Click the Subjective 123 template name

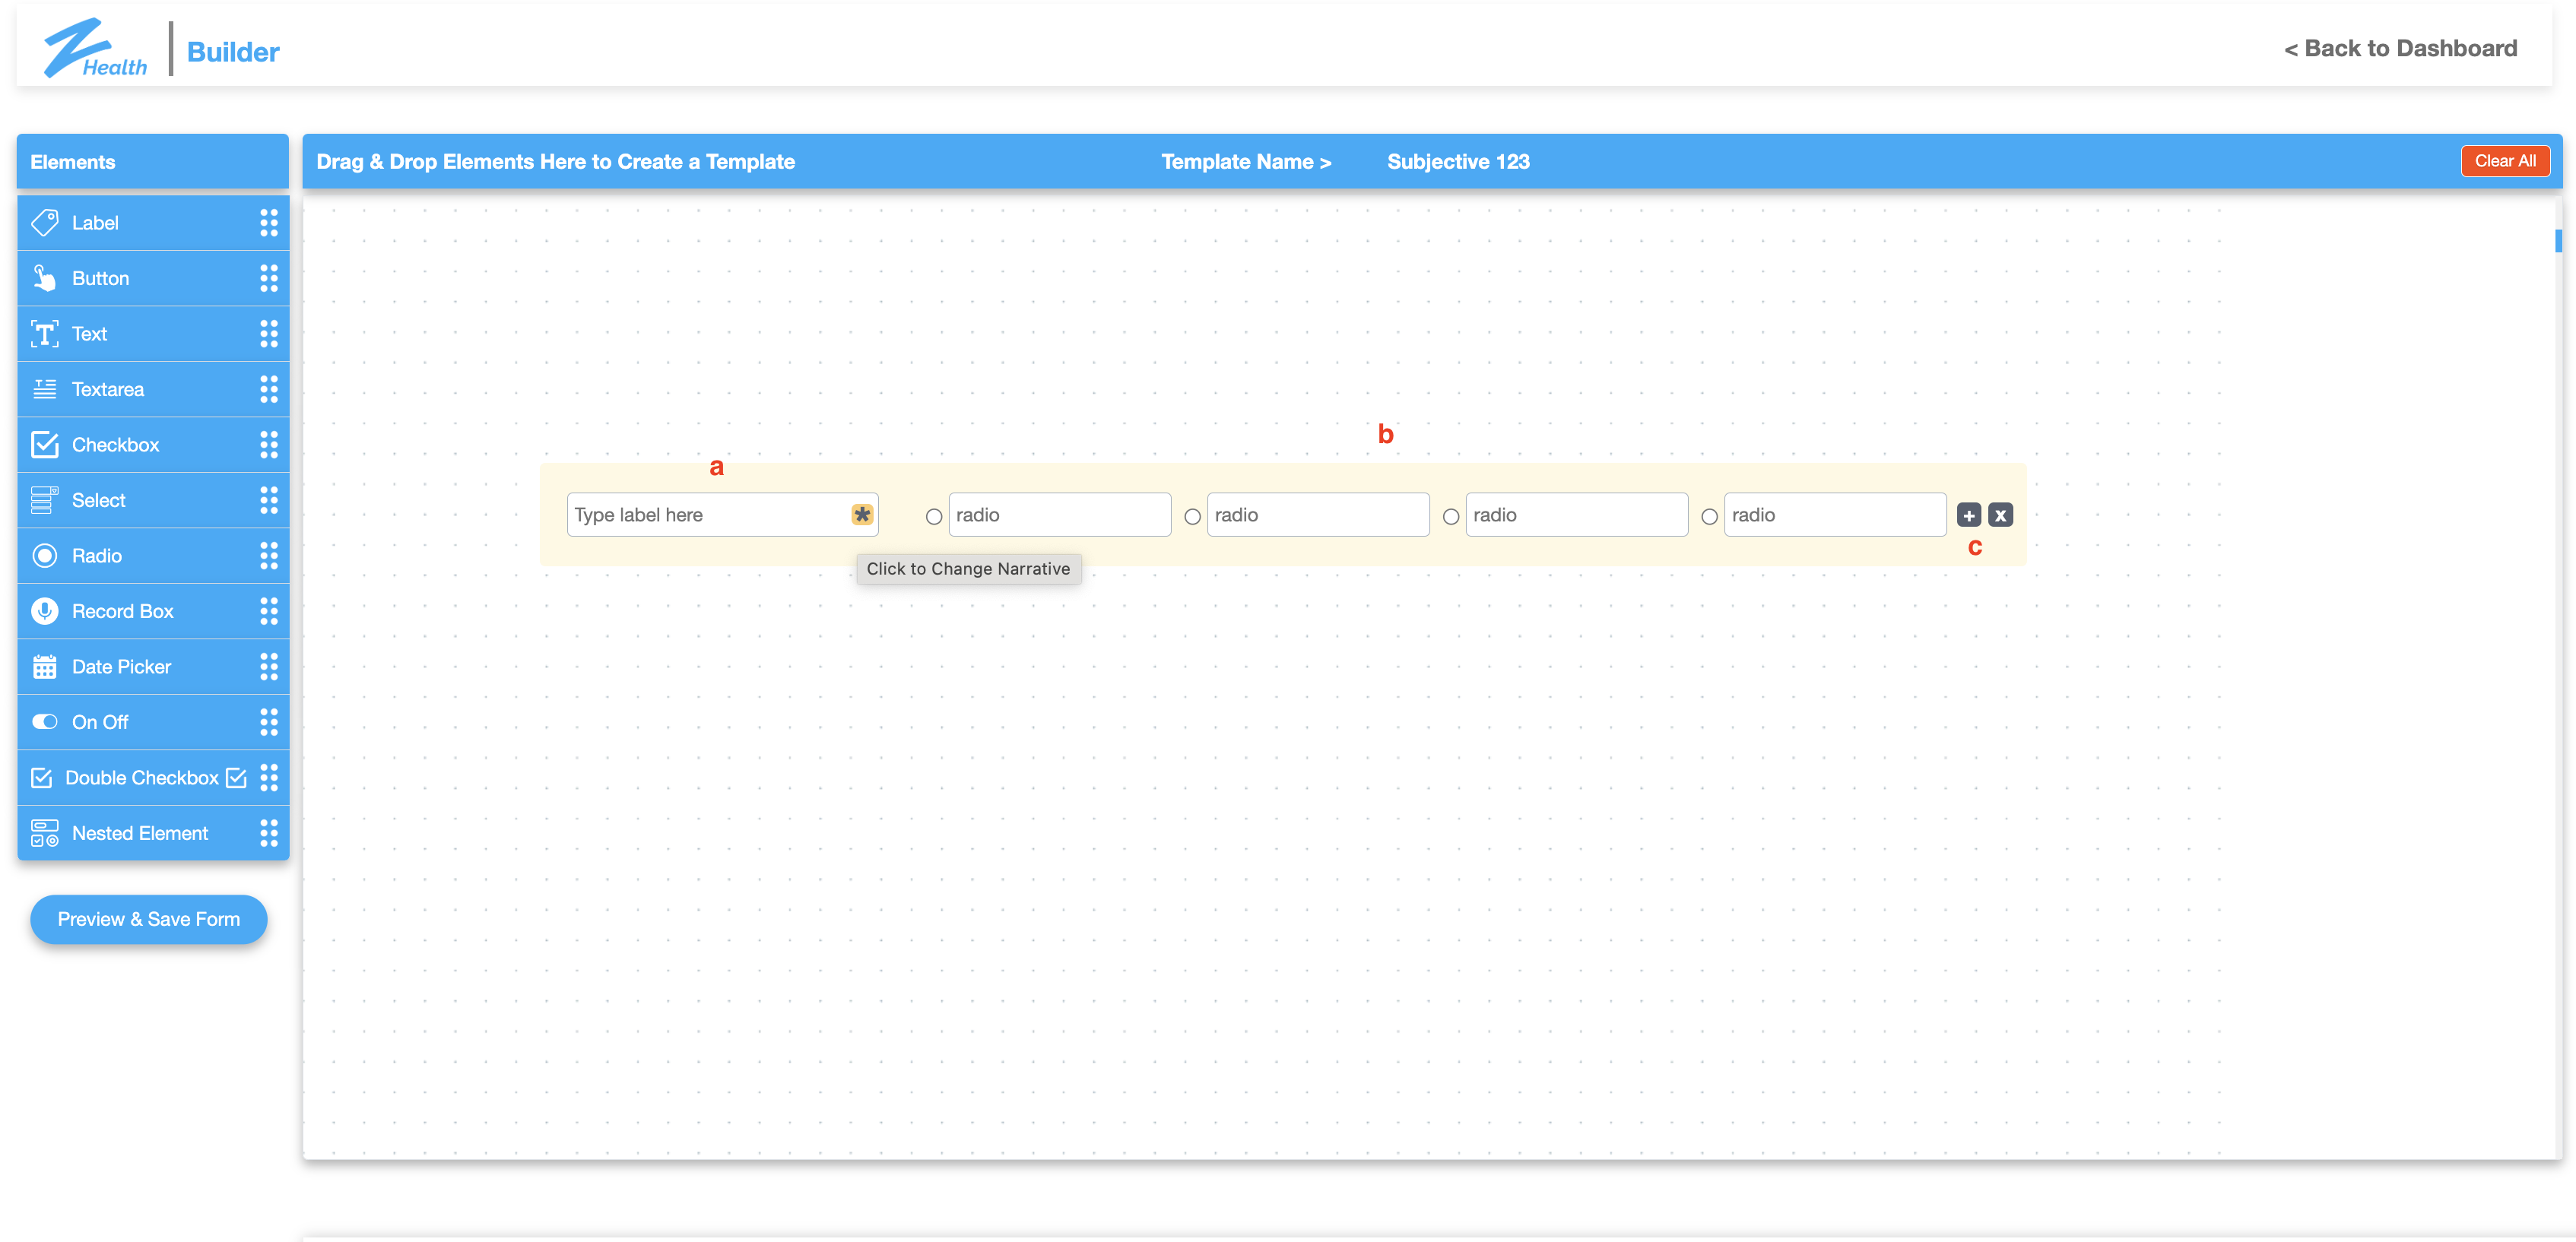point(1458,161)
